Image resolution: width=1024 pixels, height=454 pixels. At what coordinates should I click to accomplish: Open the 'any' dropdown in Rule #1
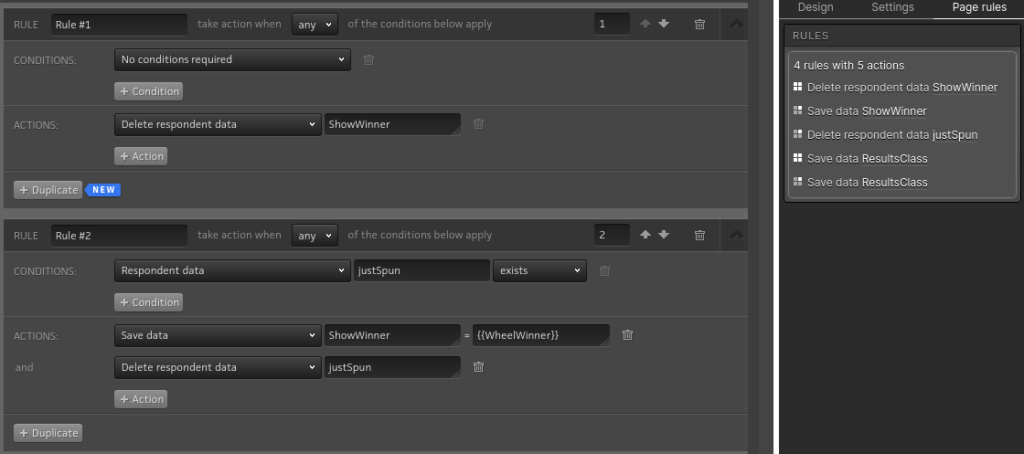click(315, 24)
